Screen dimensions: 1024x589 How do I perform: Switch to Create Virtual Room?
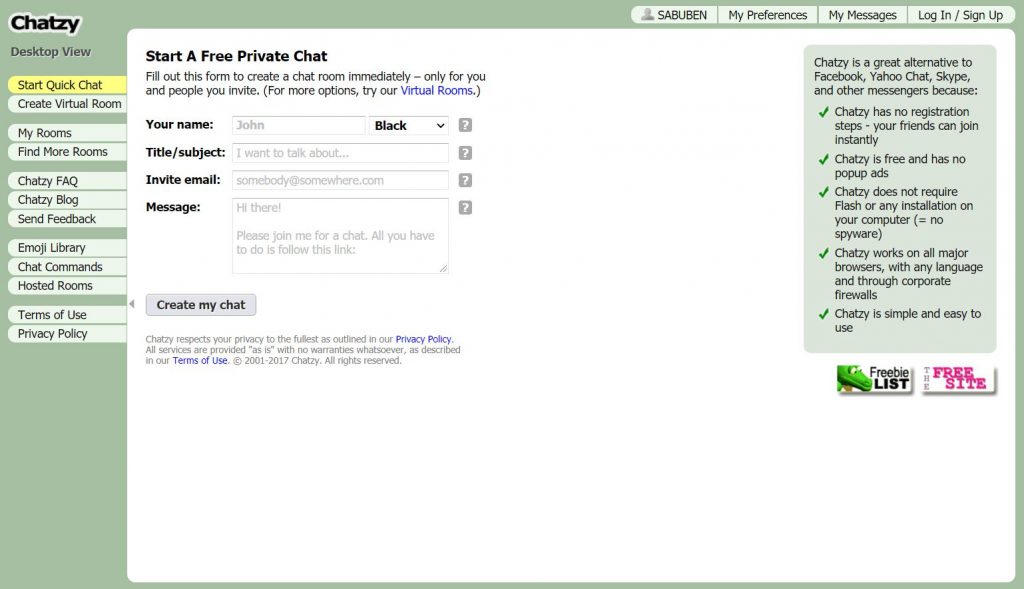point(66,104)
